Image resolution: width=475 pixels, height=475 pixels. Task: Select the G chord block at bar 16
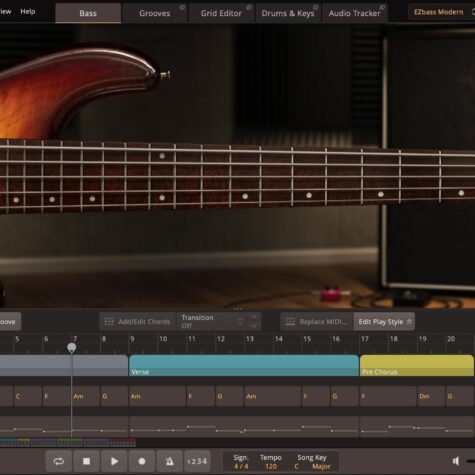tap(345, 396)
